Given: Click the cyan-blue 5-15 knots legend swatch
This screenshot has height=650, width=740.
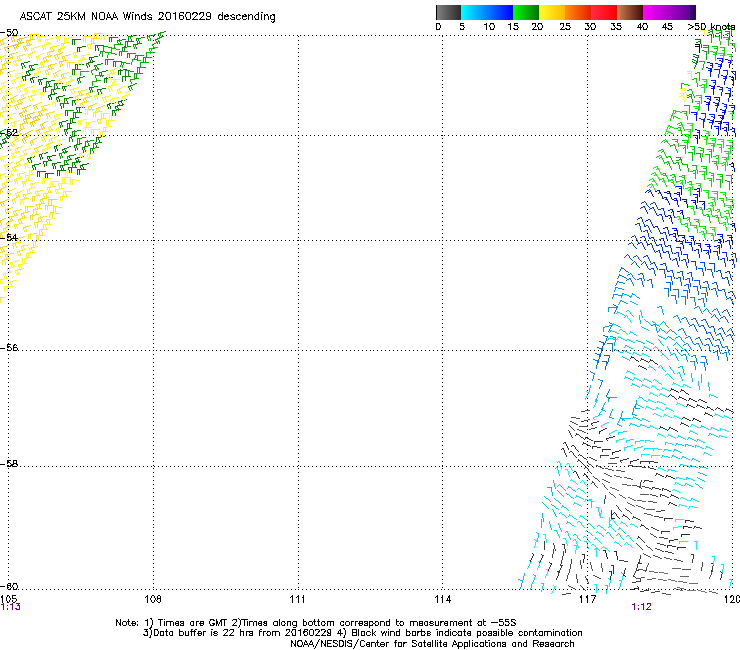Looking at the screenshot, I should (487, 12).
